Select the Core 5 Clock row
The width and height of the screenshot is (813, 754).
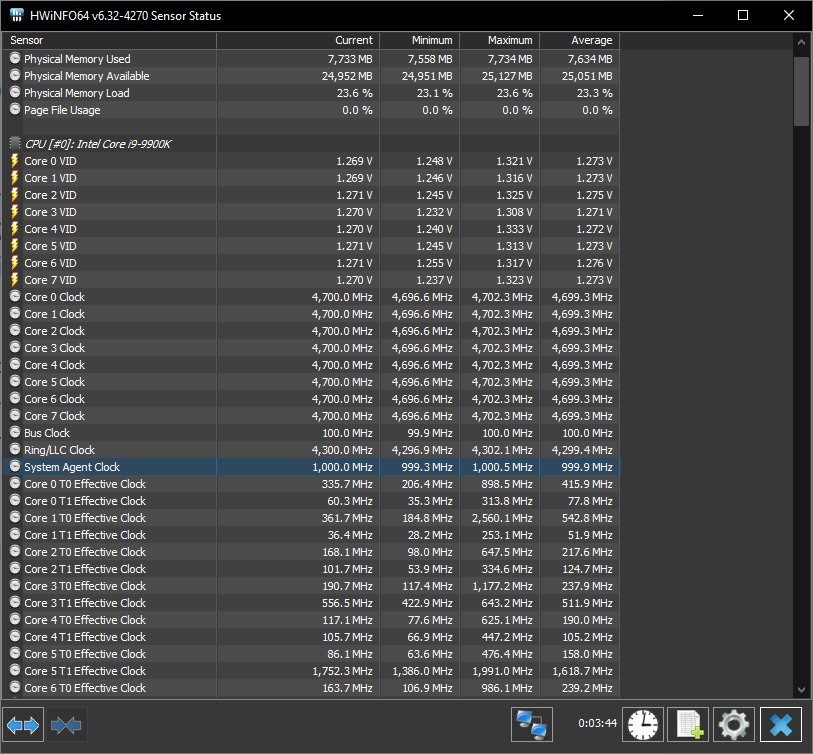point(311,382)
